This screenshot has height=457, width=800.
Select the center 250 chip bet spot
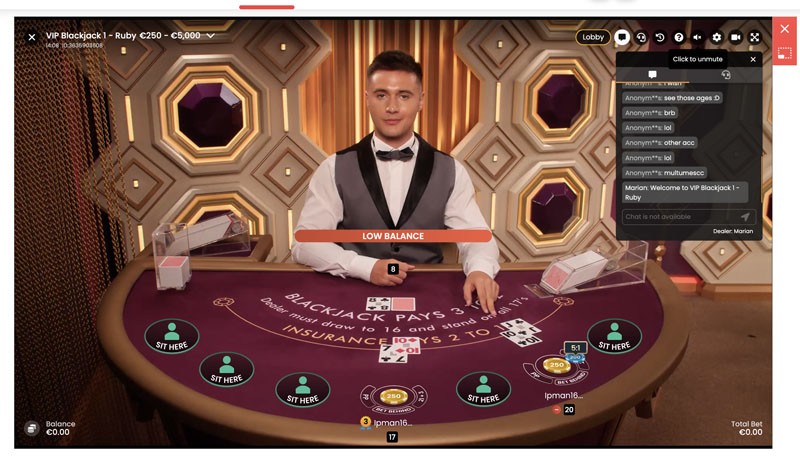(393, 396)
